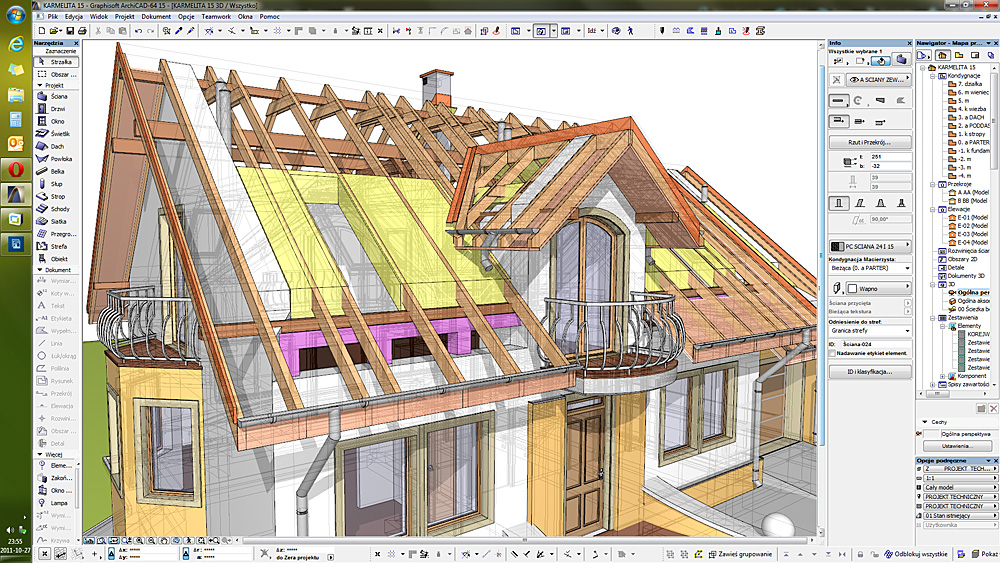Click Odblokuj wszystkie button

pos(915,554)
